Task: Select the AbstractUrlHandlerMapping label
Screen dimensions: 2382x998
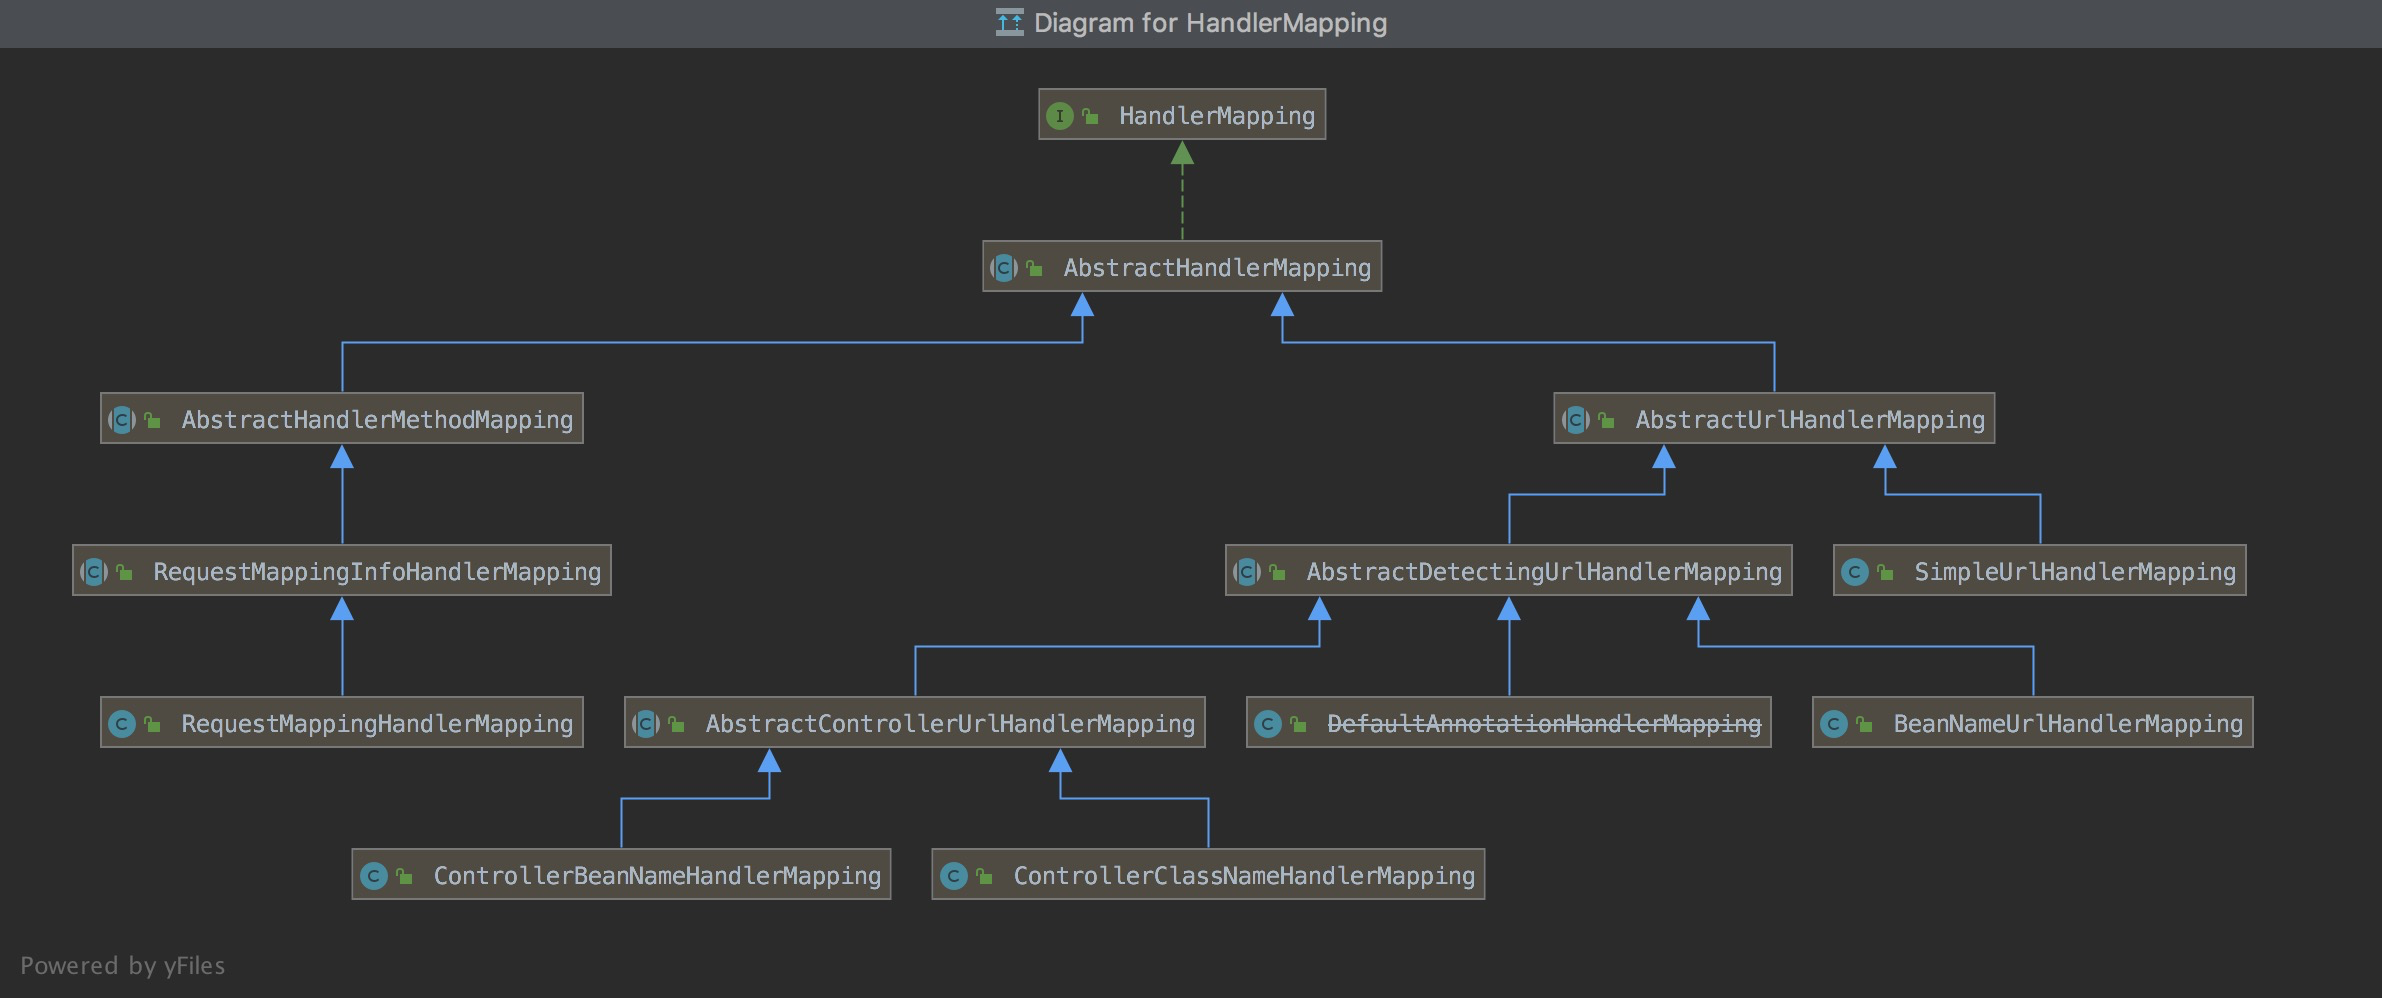Action: tap(1810, 420)
